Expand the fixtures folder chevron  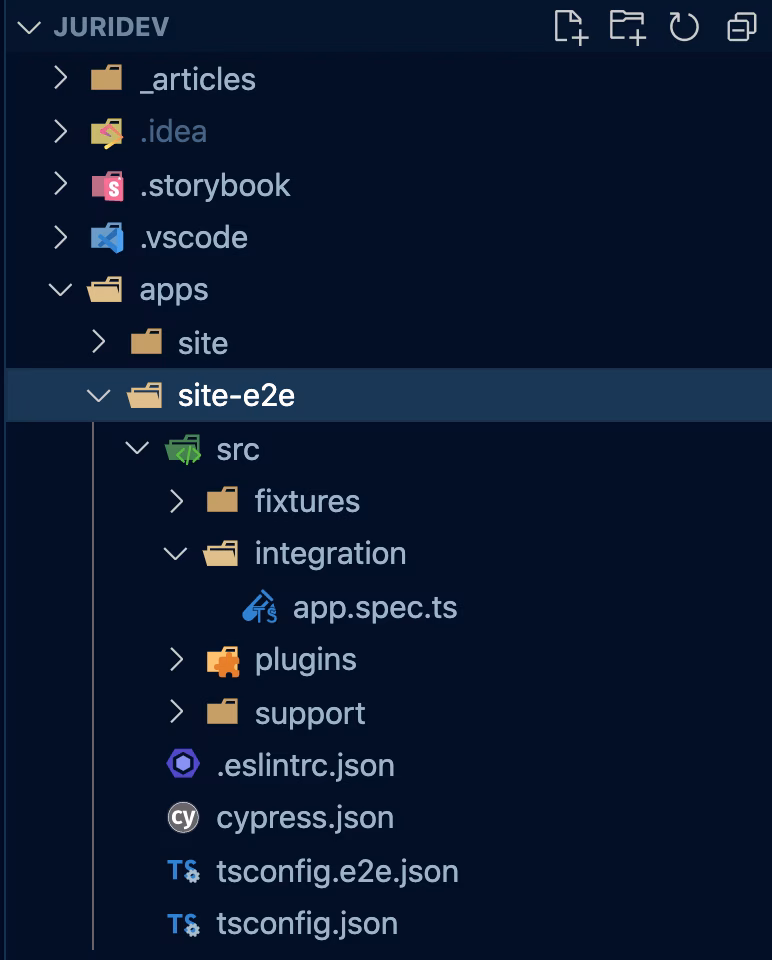[x=177, y=501]
